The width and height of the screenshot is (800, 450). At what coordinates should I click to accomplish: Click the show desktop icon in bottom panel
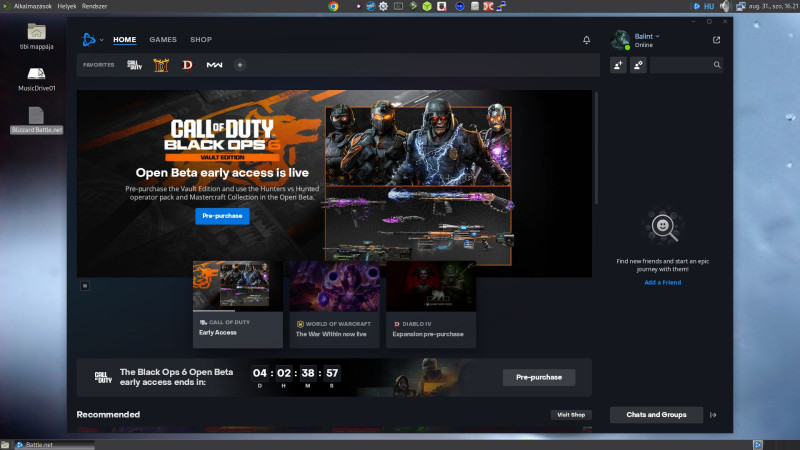point(5,445)
